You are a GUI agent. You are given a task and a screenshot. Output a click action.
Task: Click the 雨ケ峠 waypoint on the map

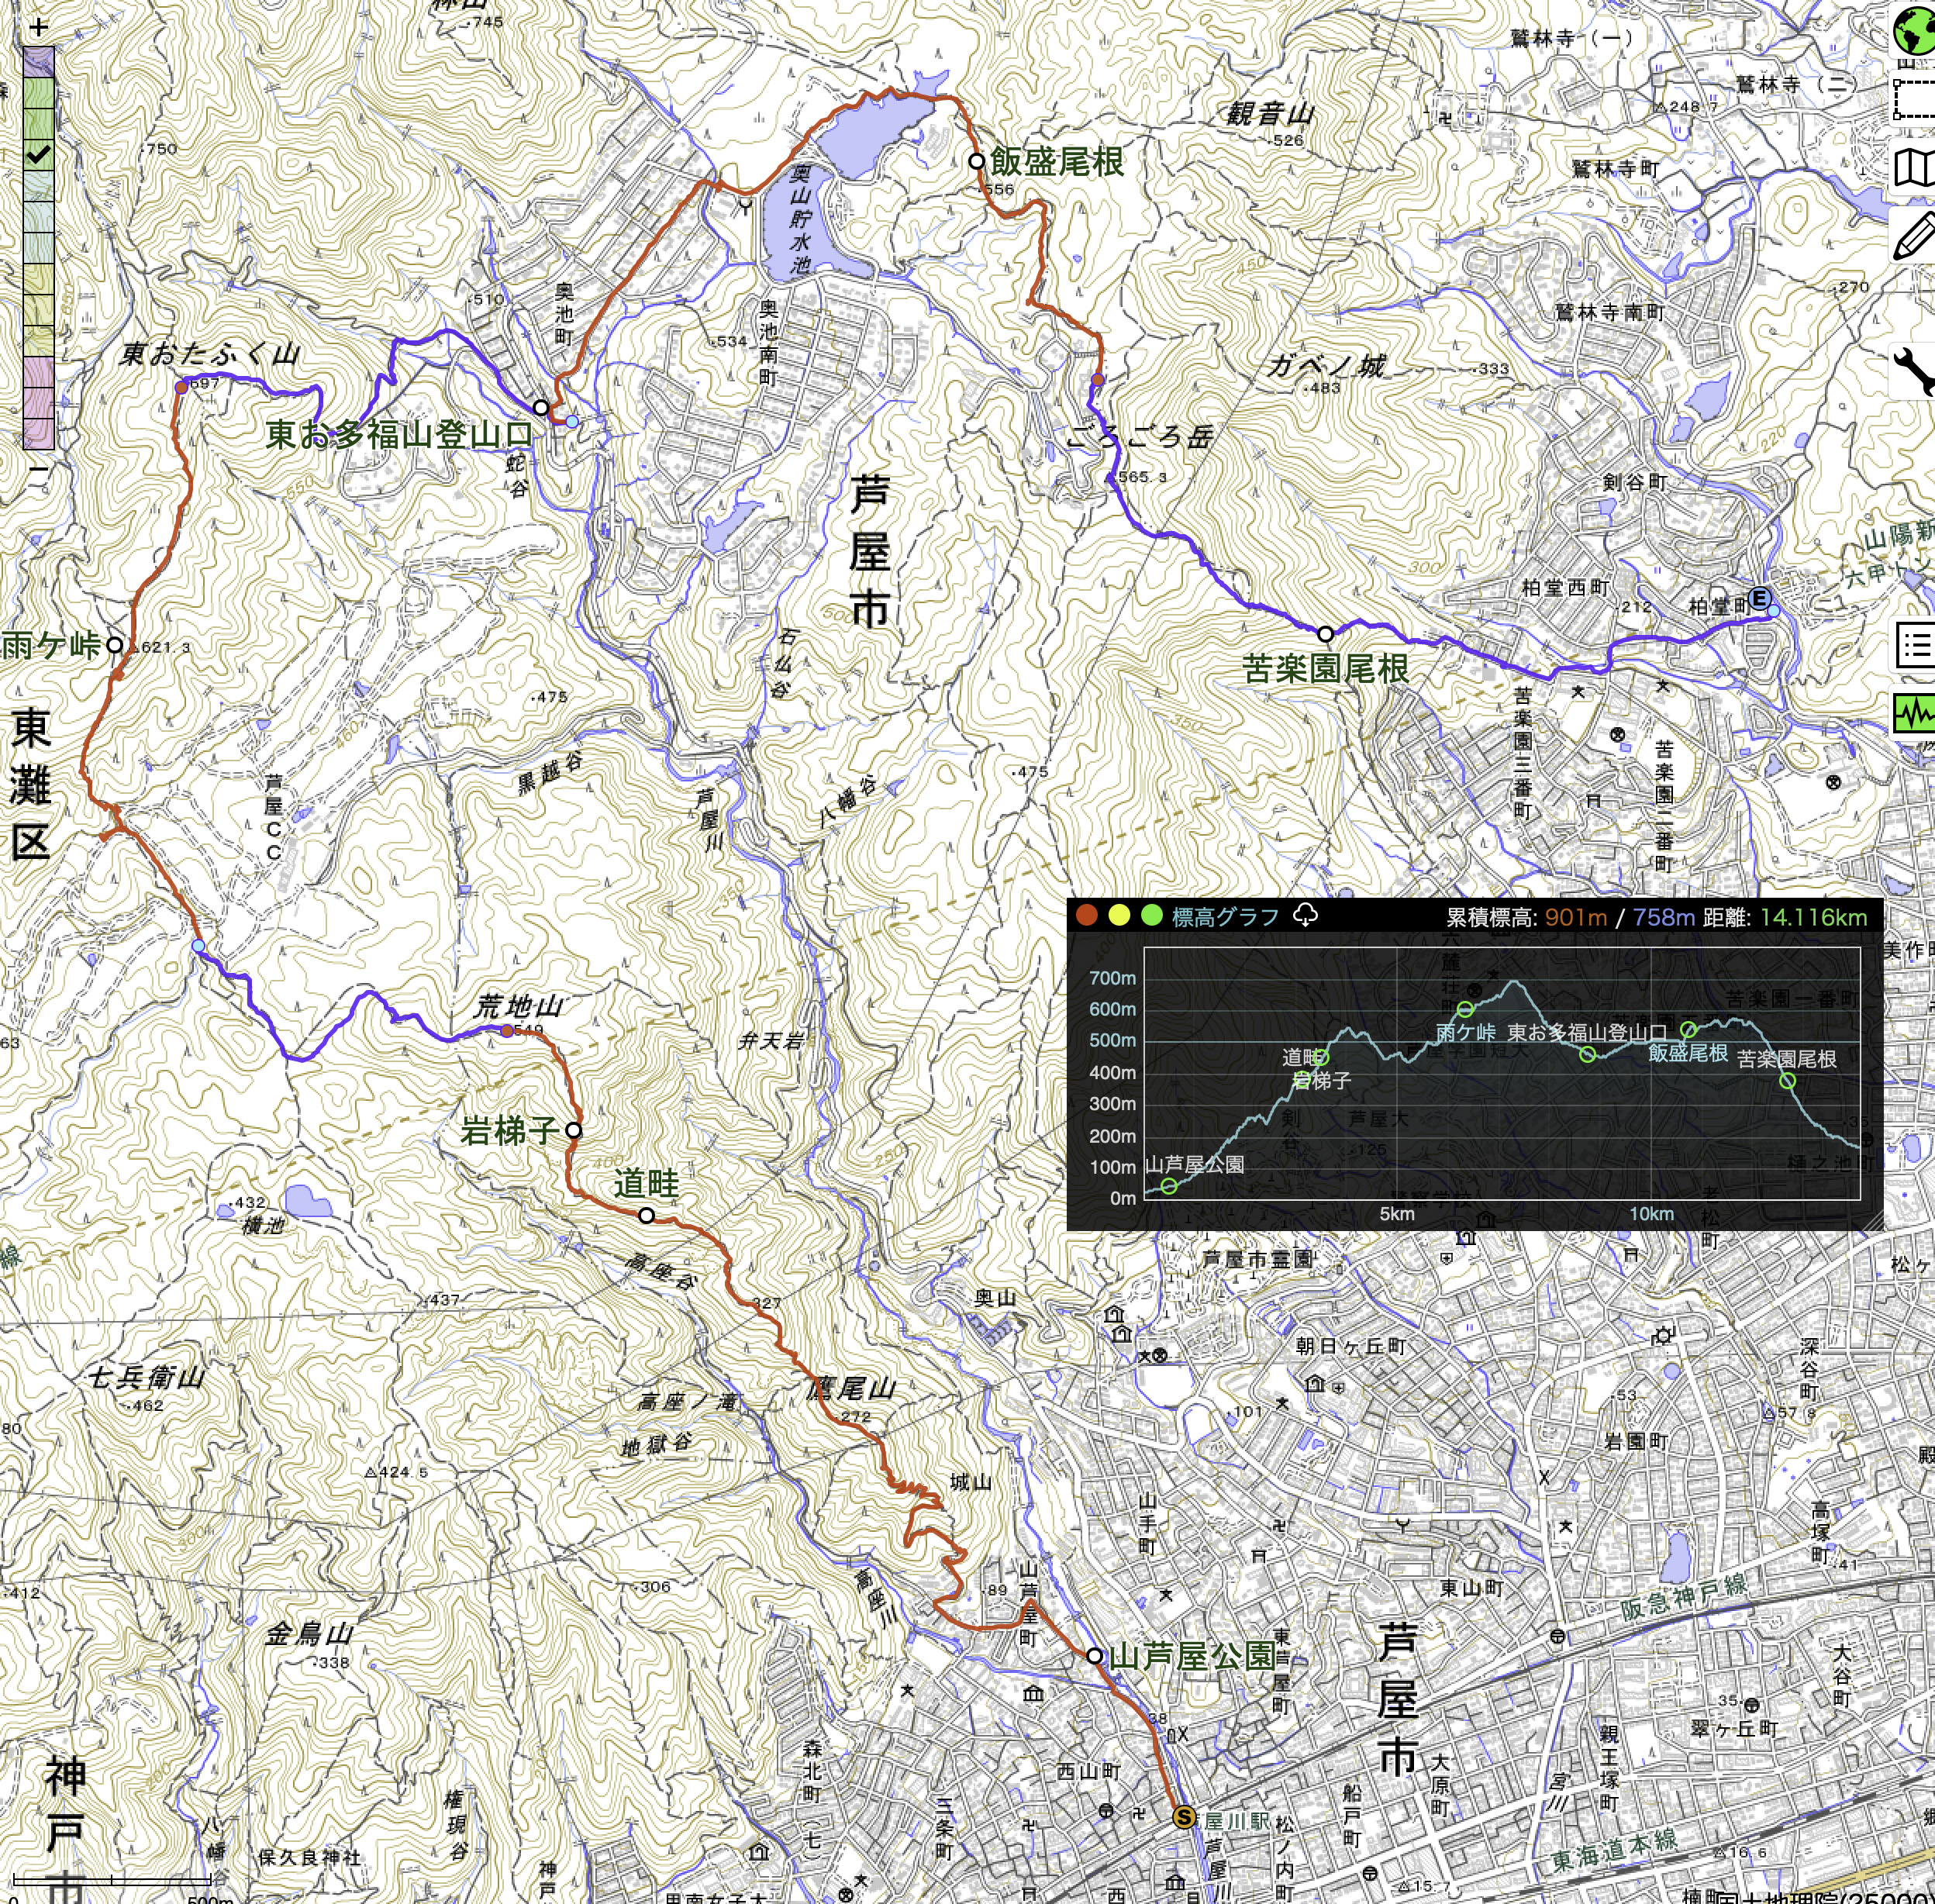pos(115,645)
